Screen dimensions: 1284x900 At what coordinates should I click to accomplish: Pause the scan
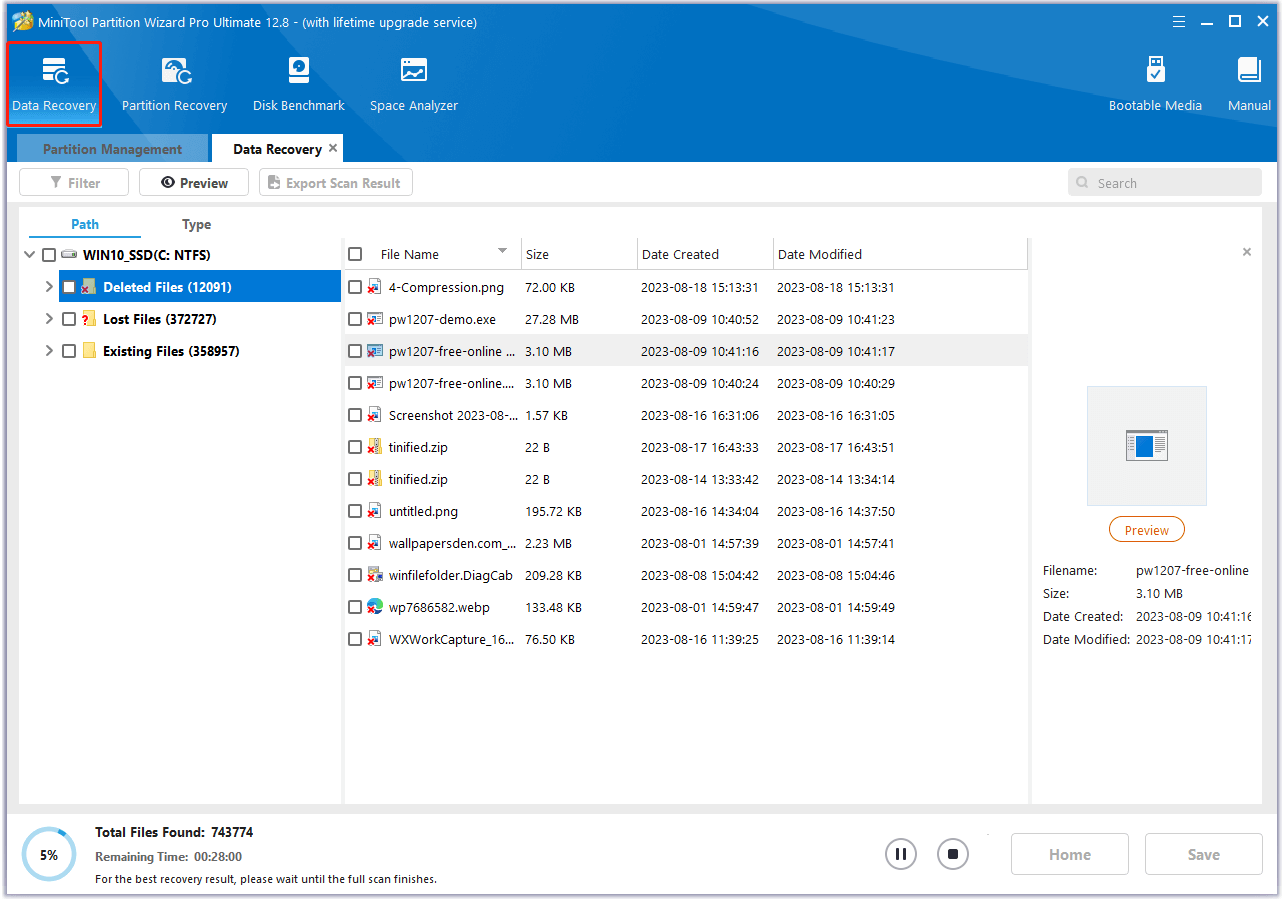[901, 854]
